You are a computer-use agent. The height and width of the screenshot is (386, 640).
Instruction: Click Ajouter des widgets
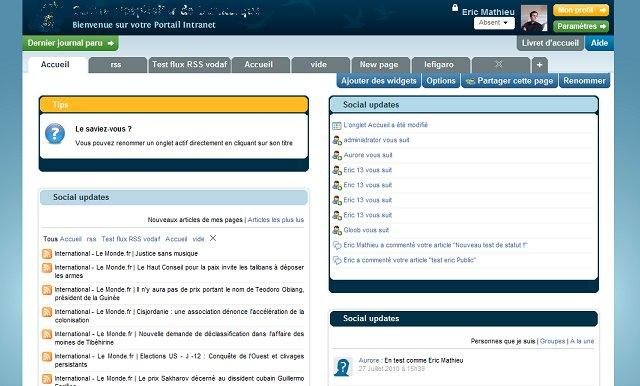[378, 81]
